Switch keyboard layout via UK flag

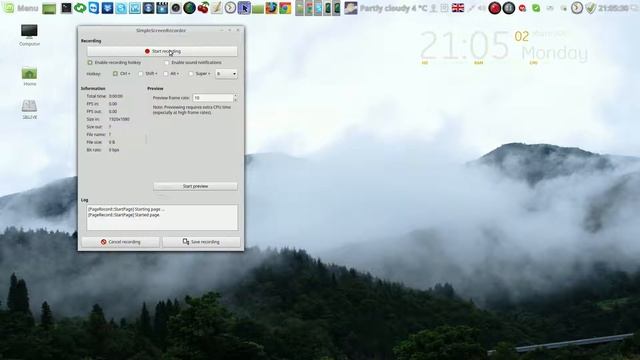[458, 8]
